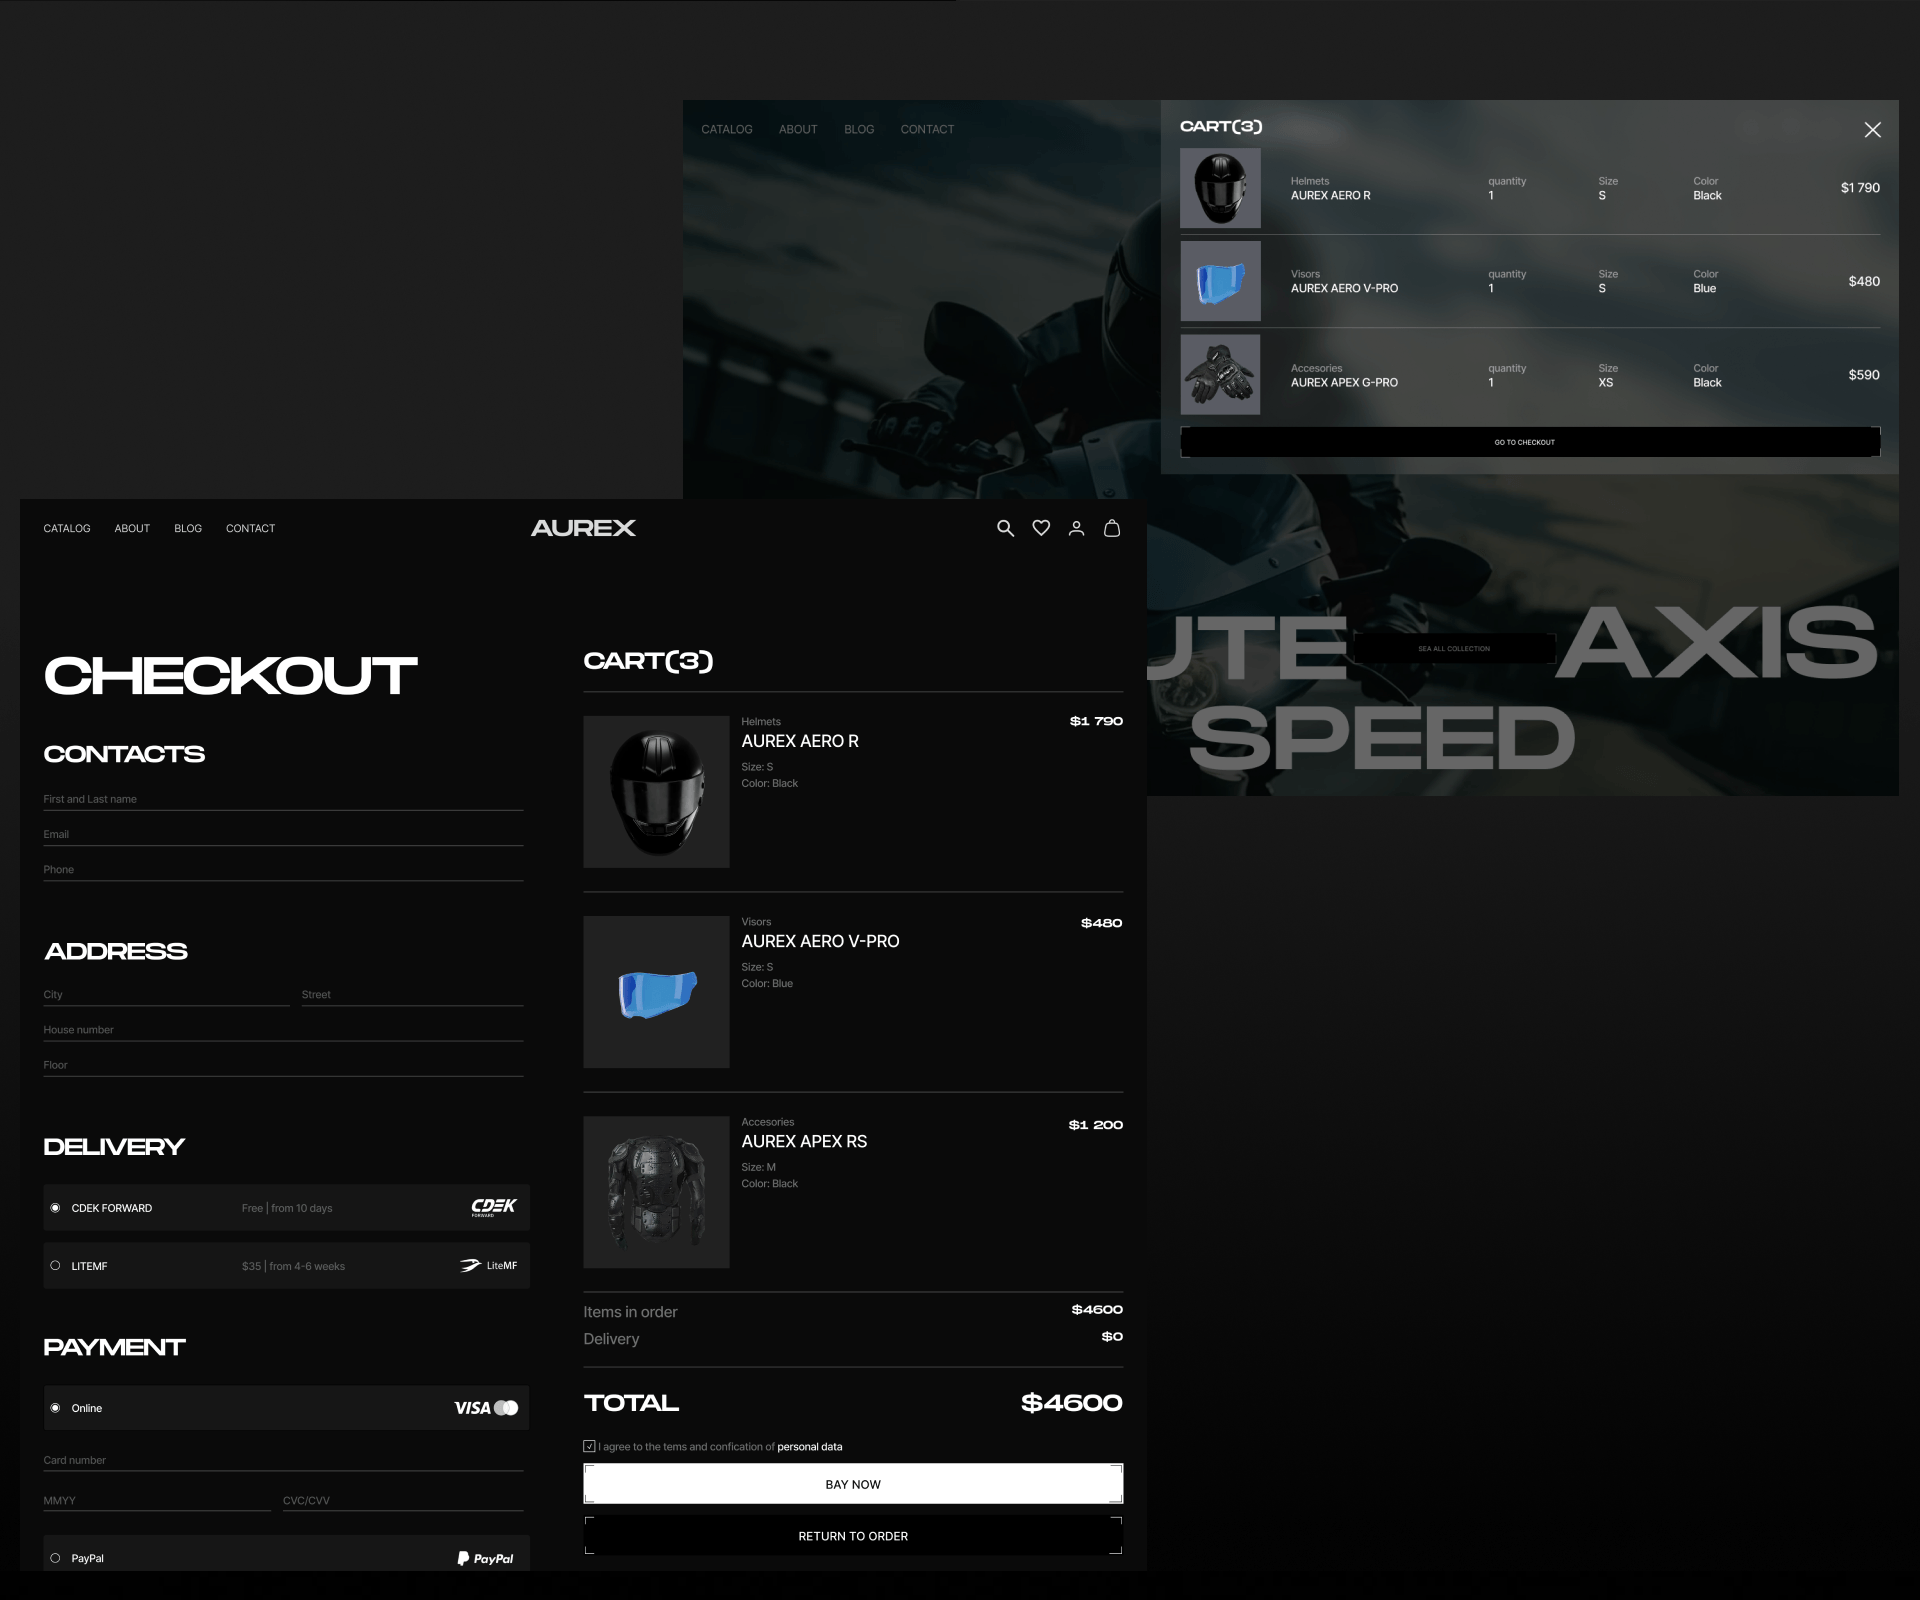Focus the Email input field
Screen dimensions: 1920x1600
point(283,835)
